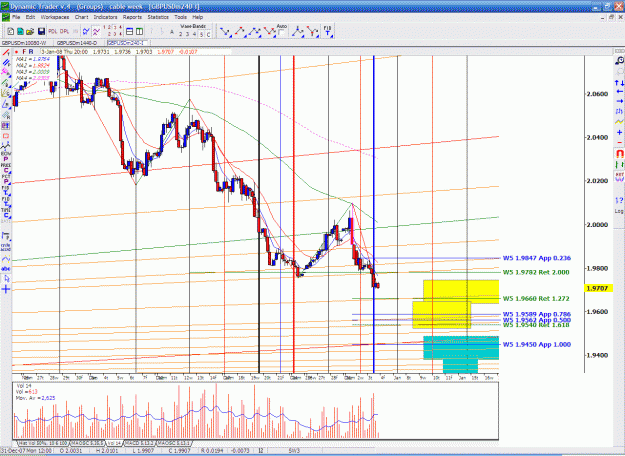Select Wave Bands number 2

coord(181,34)
